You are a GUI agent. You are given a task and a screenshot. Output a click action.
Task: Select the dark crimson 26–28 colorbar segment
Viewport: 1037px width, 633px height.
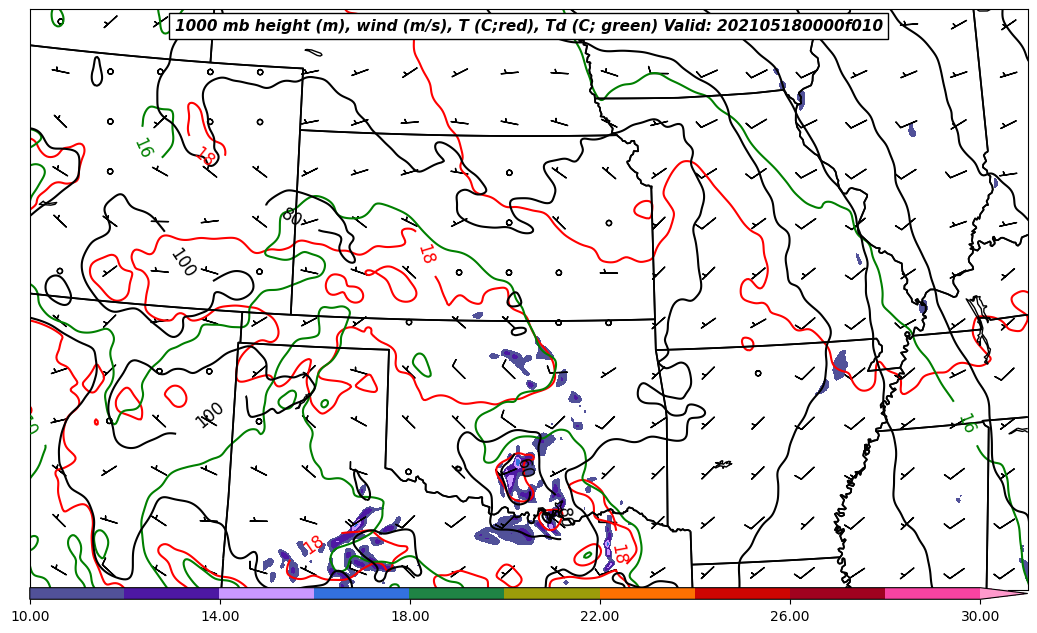pos(837,593)
